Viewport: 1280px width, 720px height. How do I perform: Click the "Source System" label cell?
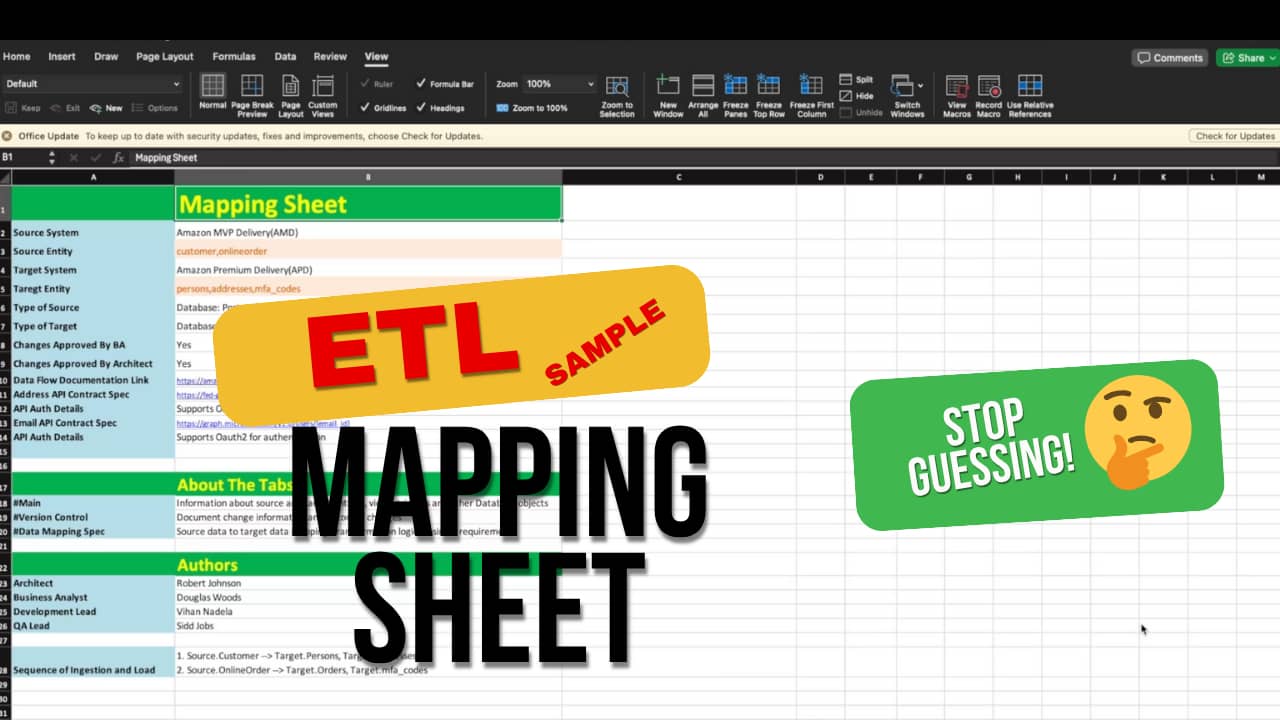click(x=93, y=232)
